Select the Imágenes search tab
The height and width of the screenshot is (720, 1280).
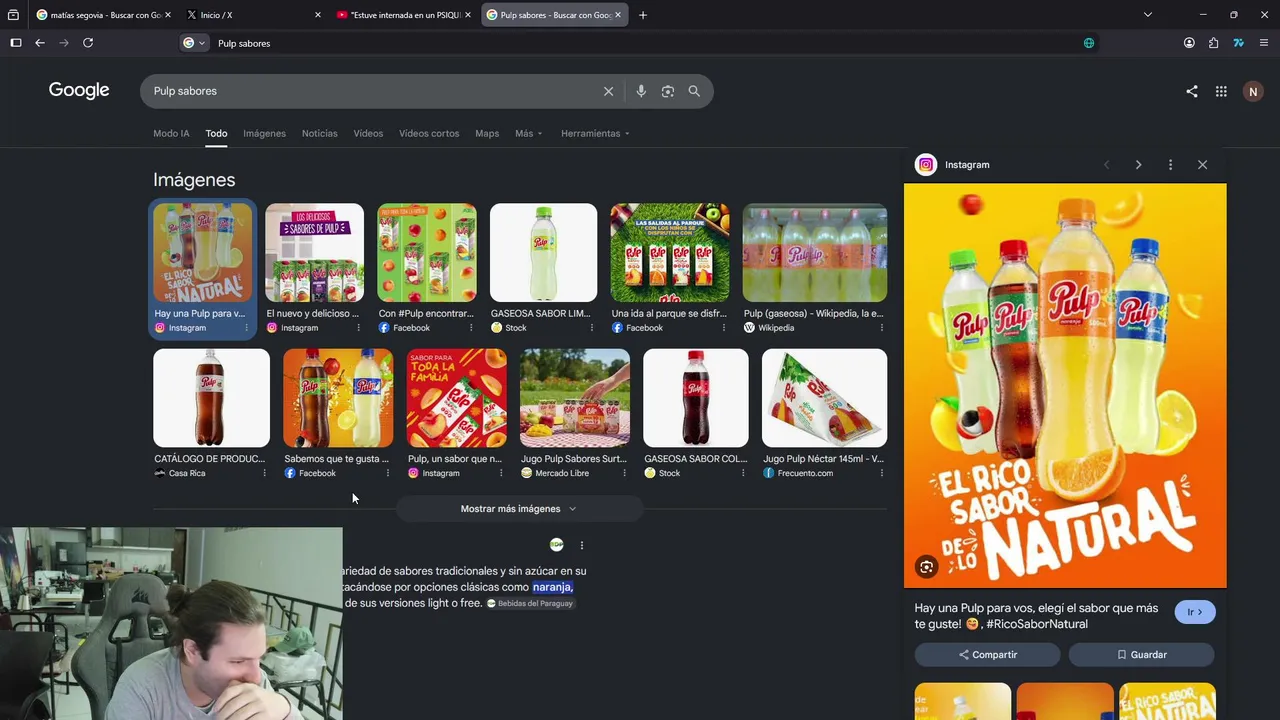[x=264, y=133]
